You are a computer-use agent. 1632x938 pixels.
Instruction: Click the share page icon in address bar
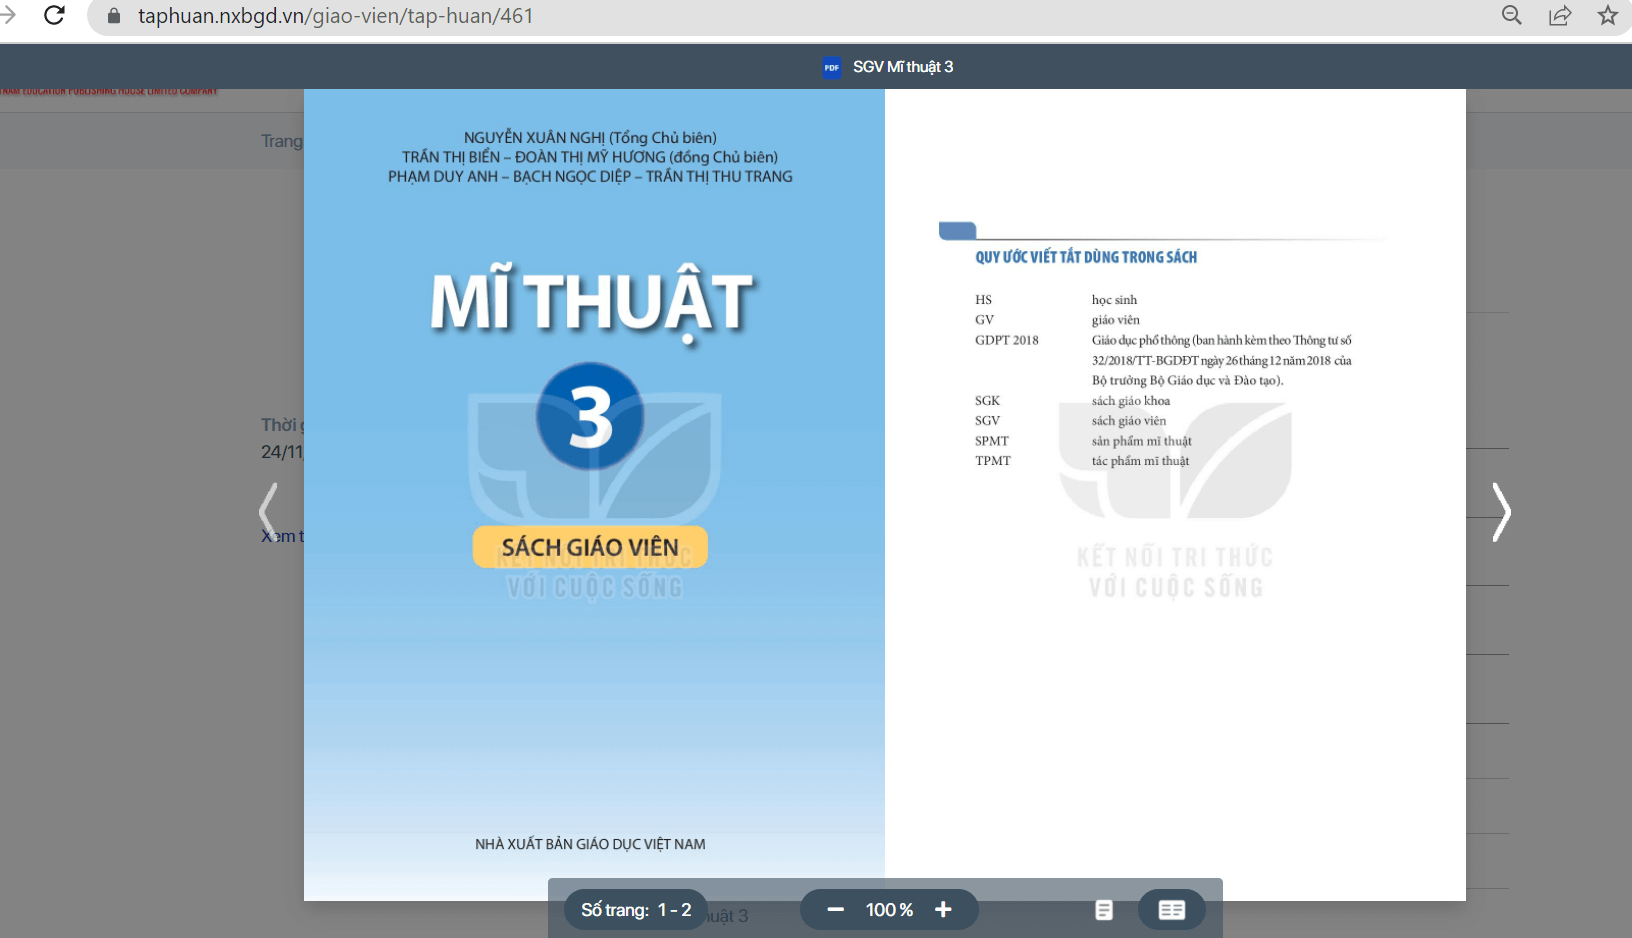pyautogui.click(x=1560, y=15)
